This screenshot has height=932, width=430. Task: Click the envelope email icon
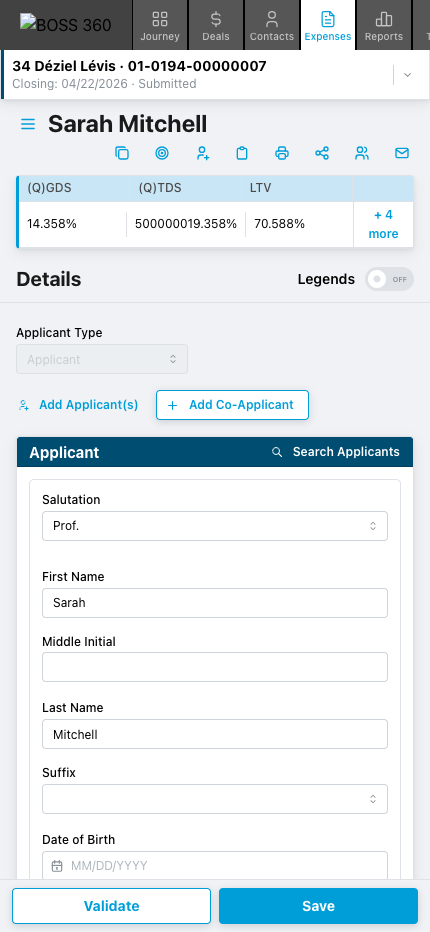click(402, 153)
